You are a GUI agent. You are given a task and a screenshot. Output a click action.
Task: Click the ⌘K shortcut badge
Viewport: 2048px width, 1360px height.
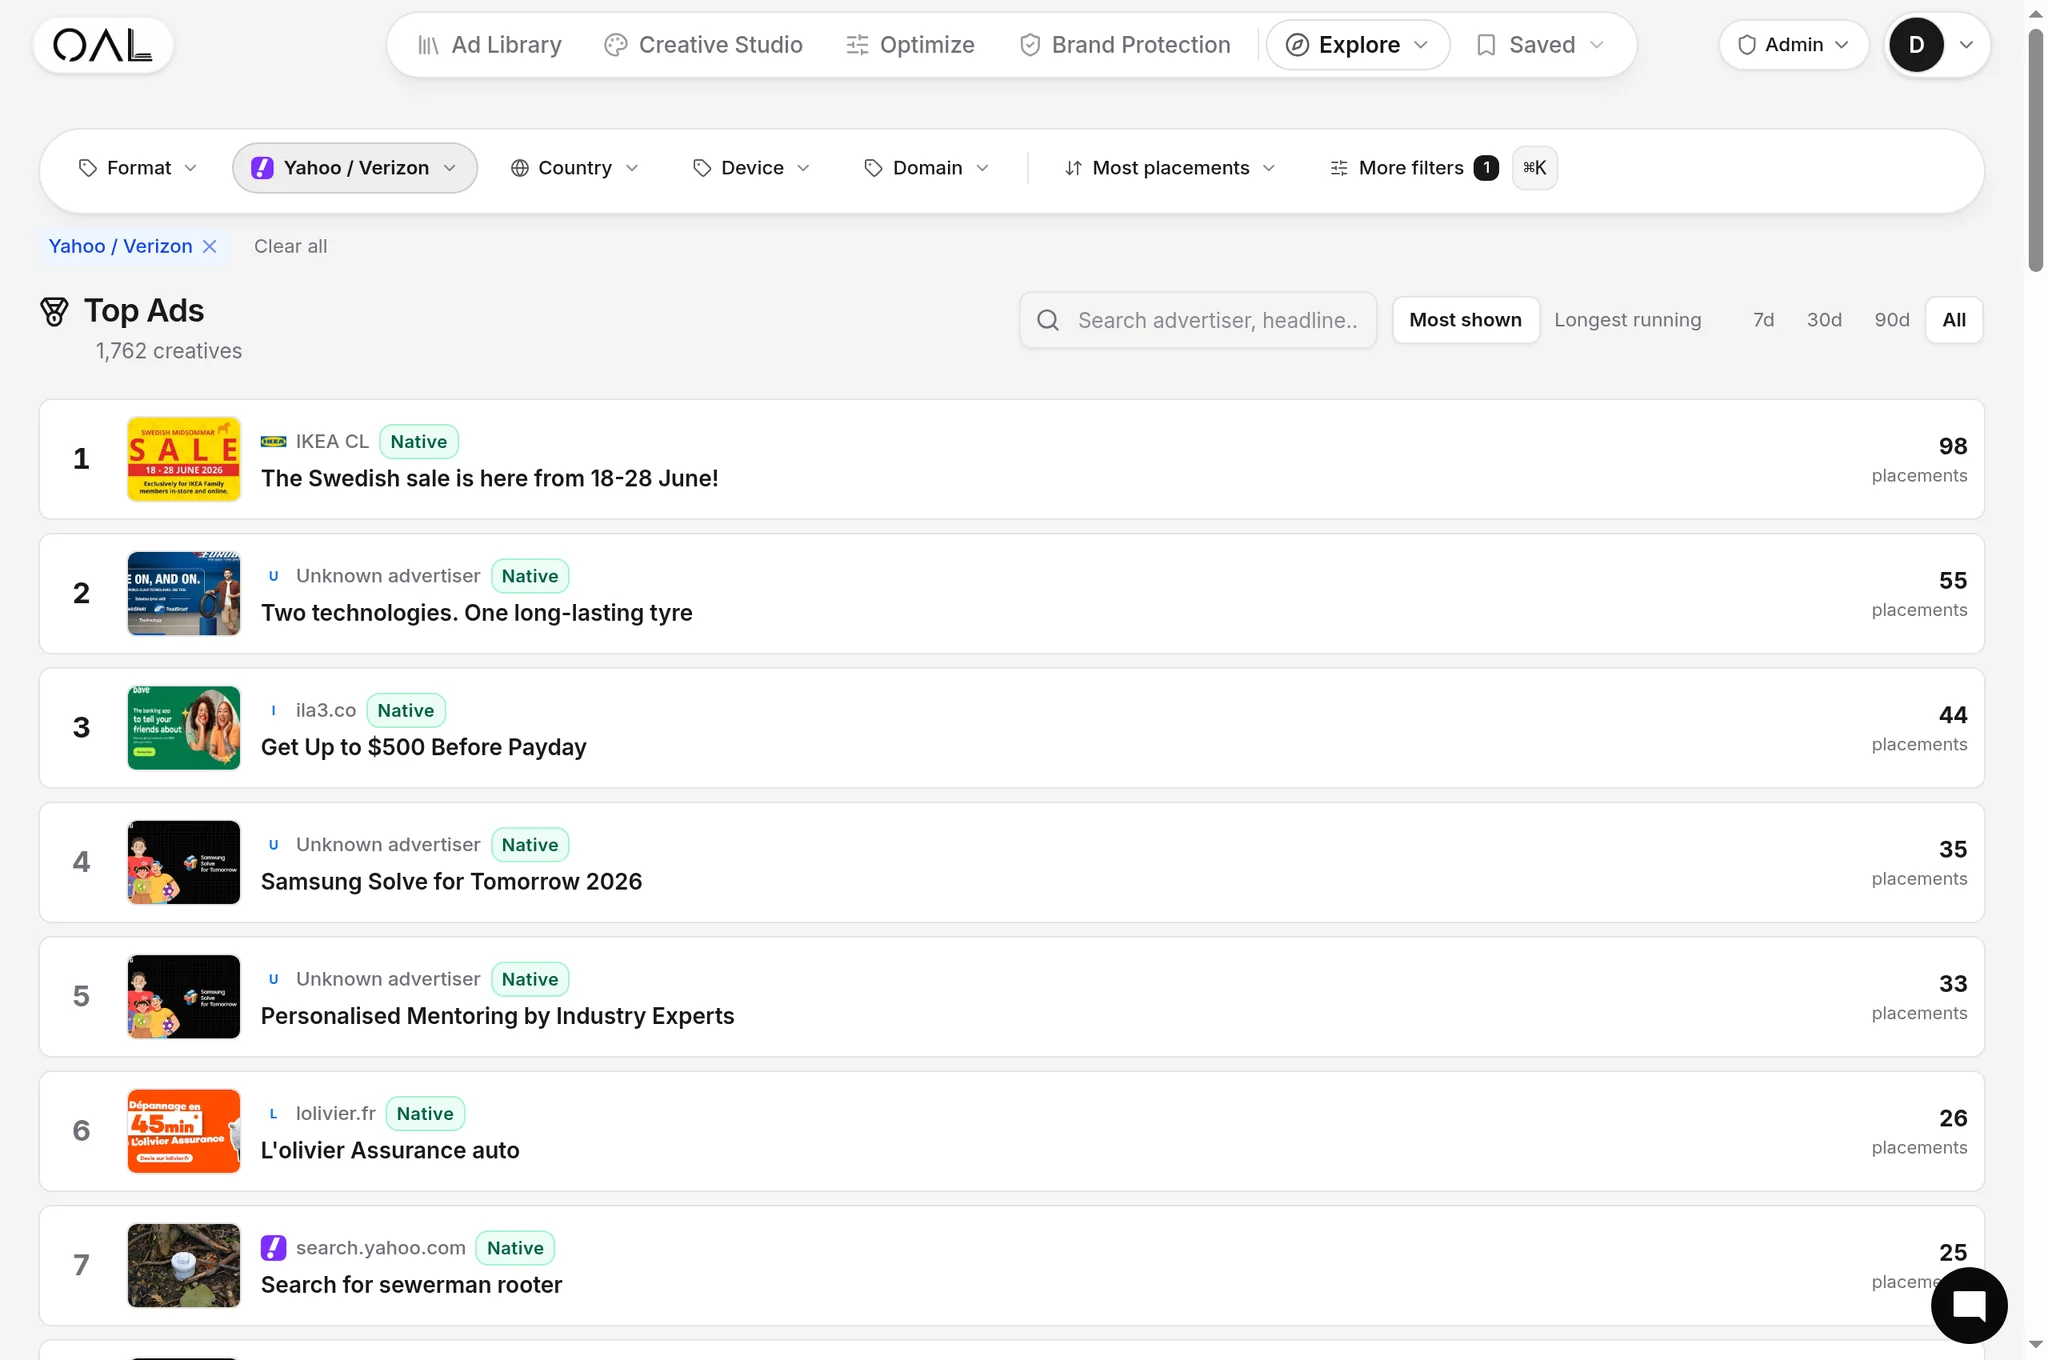(x=1534, y=168)
